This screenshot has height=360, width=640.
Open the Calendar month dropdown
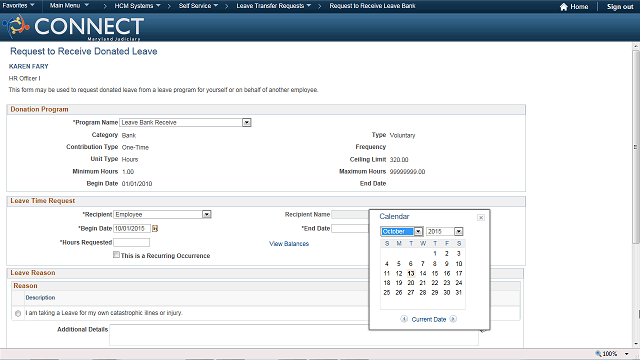pos(418,231)
